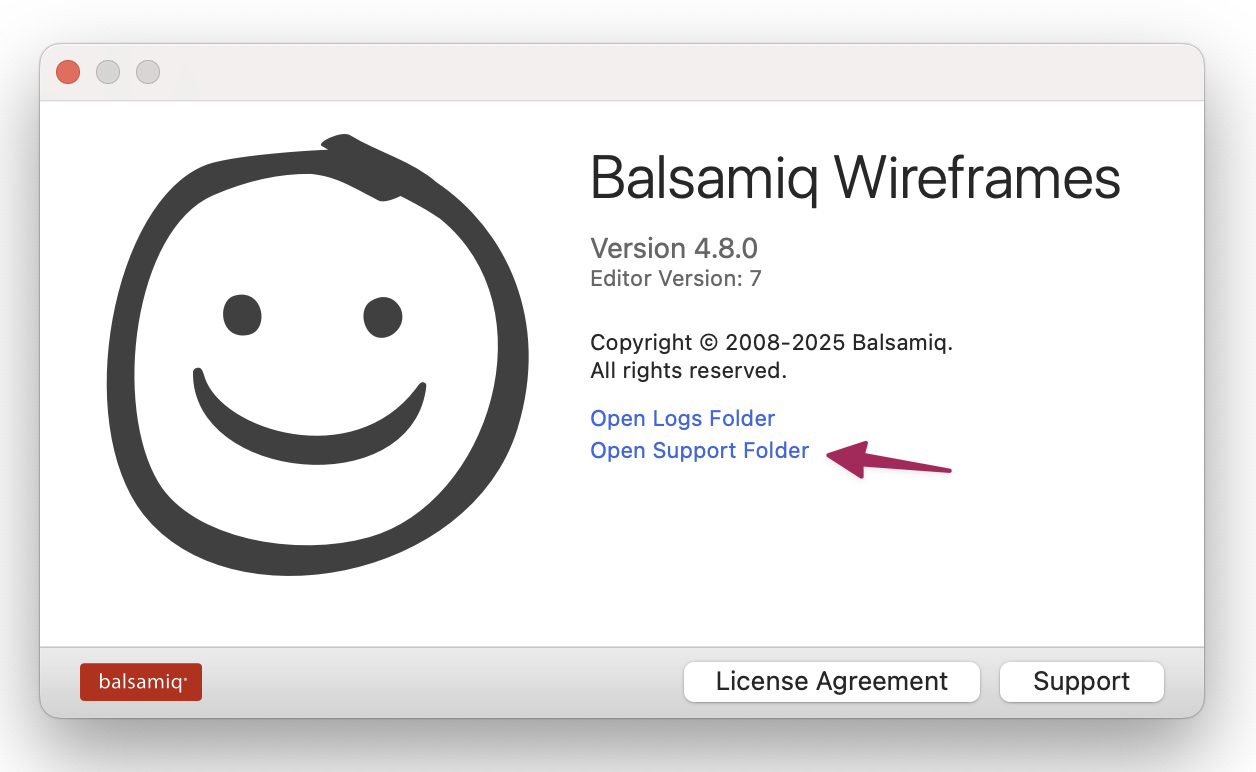Click the smiley's right eye
The image size is (1256, 772).
click(382, 317)
